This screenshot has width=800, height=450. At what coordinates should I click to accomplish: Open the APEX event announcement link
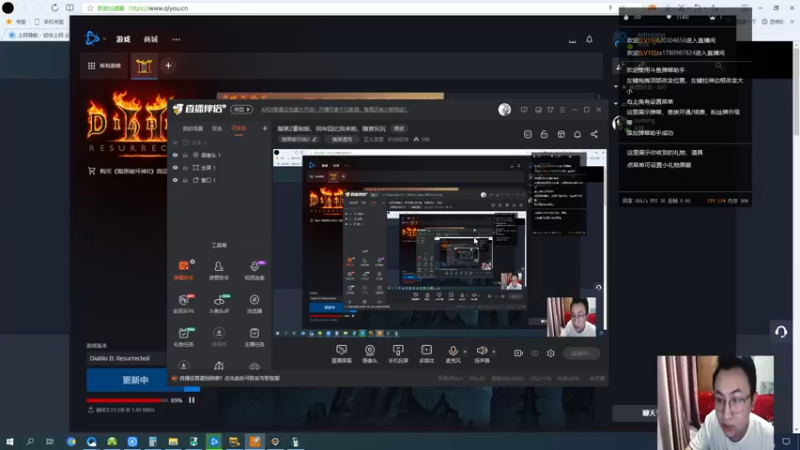click(x=335, y=110)
